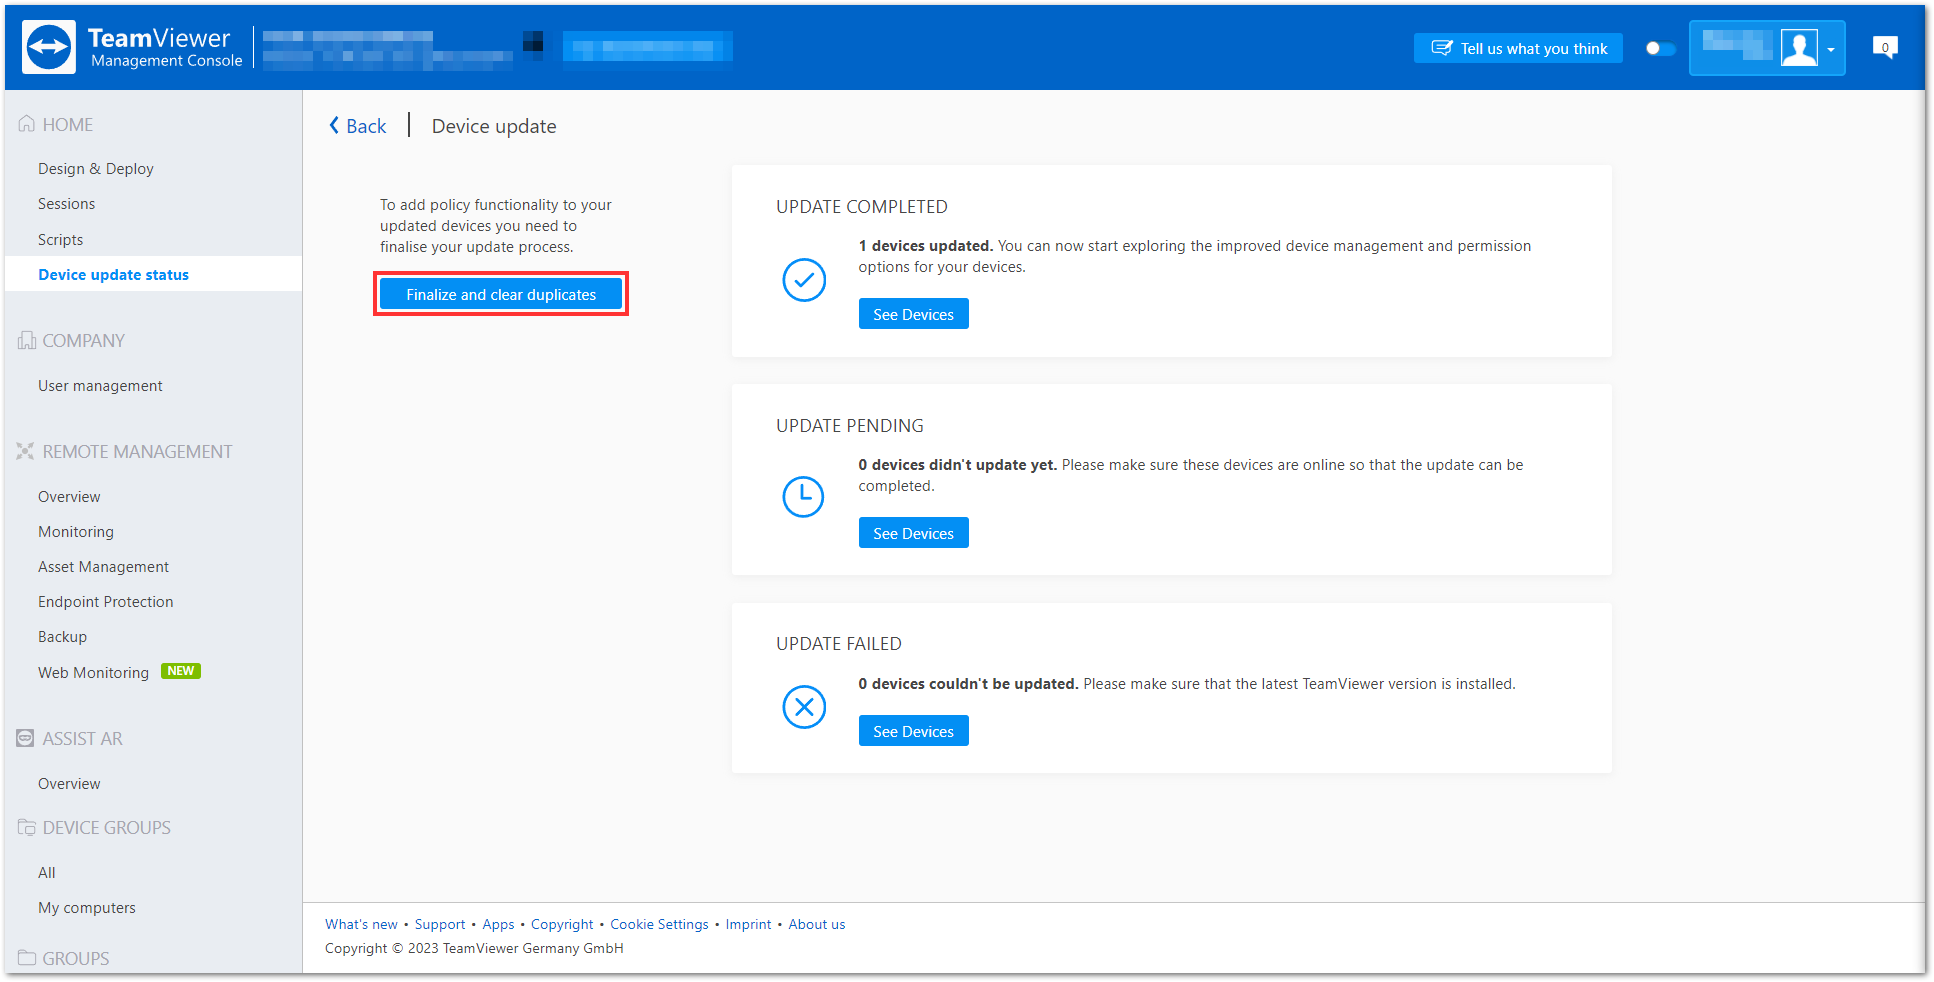Viewport: 1934px width, 982px height.
Task: Switch to Device update status
Action: 113,274
